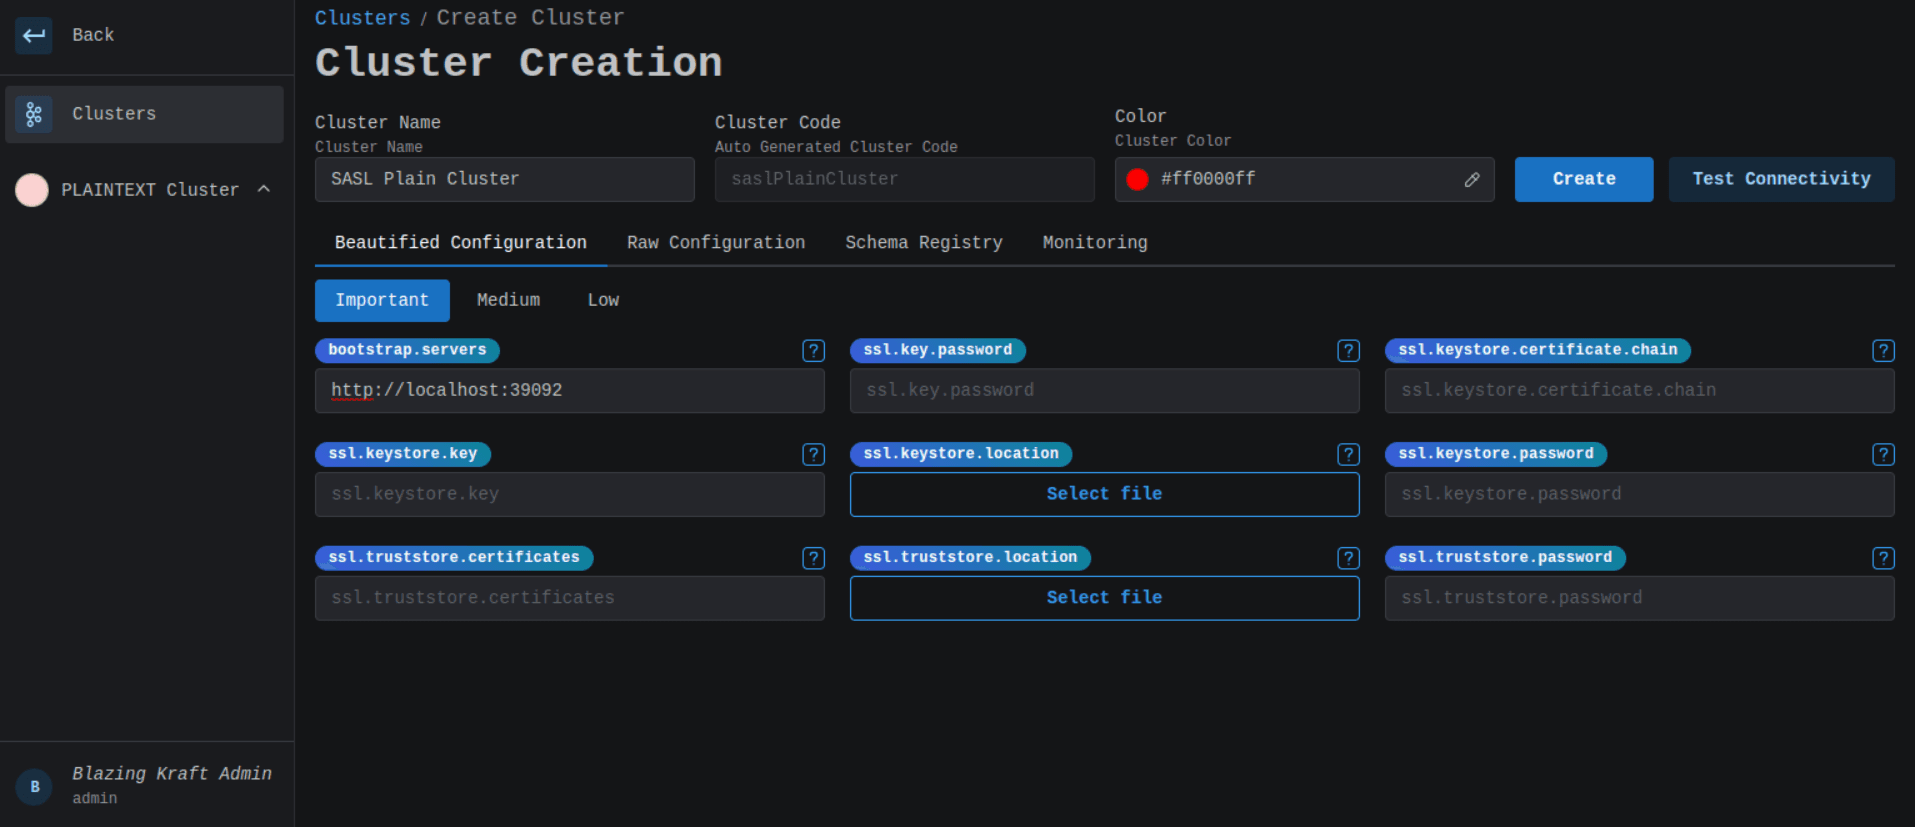The height and width of the screenshot is (827, 1915).
Task: Show help for ssl.keystore.location
Action: tap(1349, 455)
